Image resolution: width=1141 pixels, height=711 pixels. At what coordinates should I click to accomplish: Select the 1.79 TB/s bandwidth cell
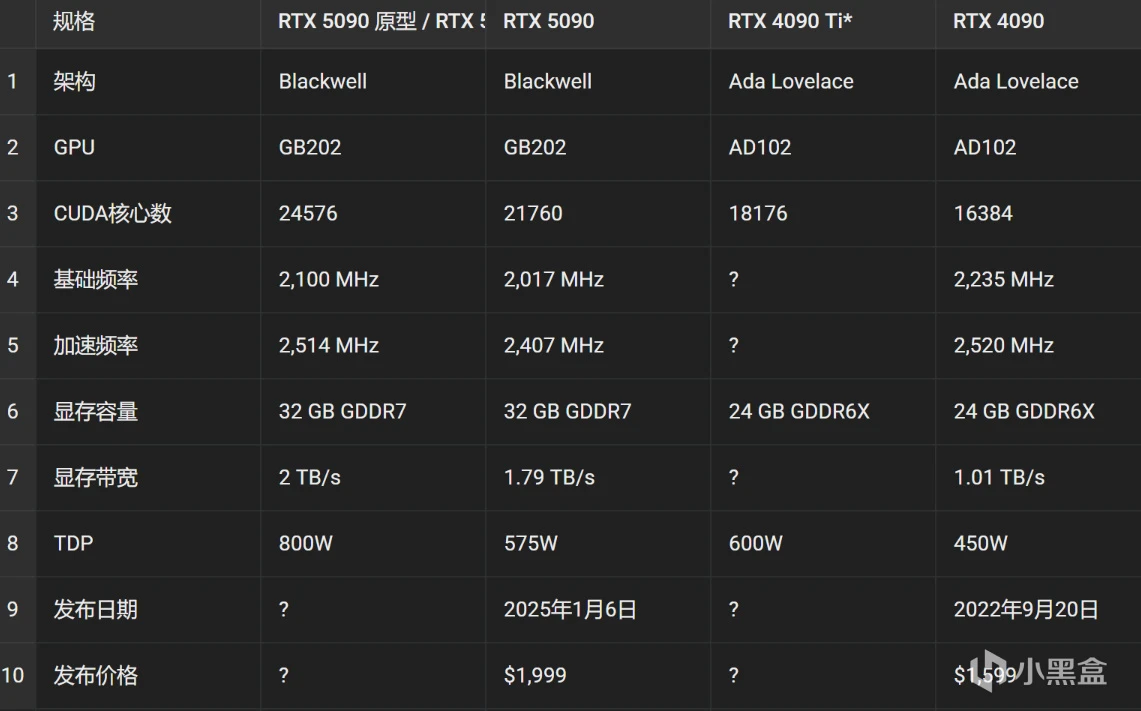point(549,477)
